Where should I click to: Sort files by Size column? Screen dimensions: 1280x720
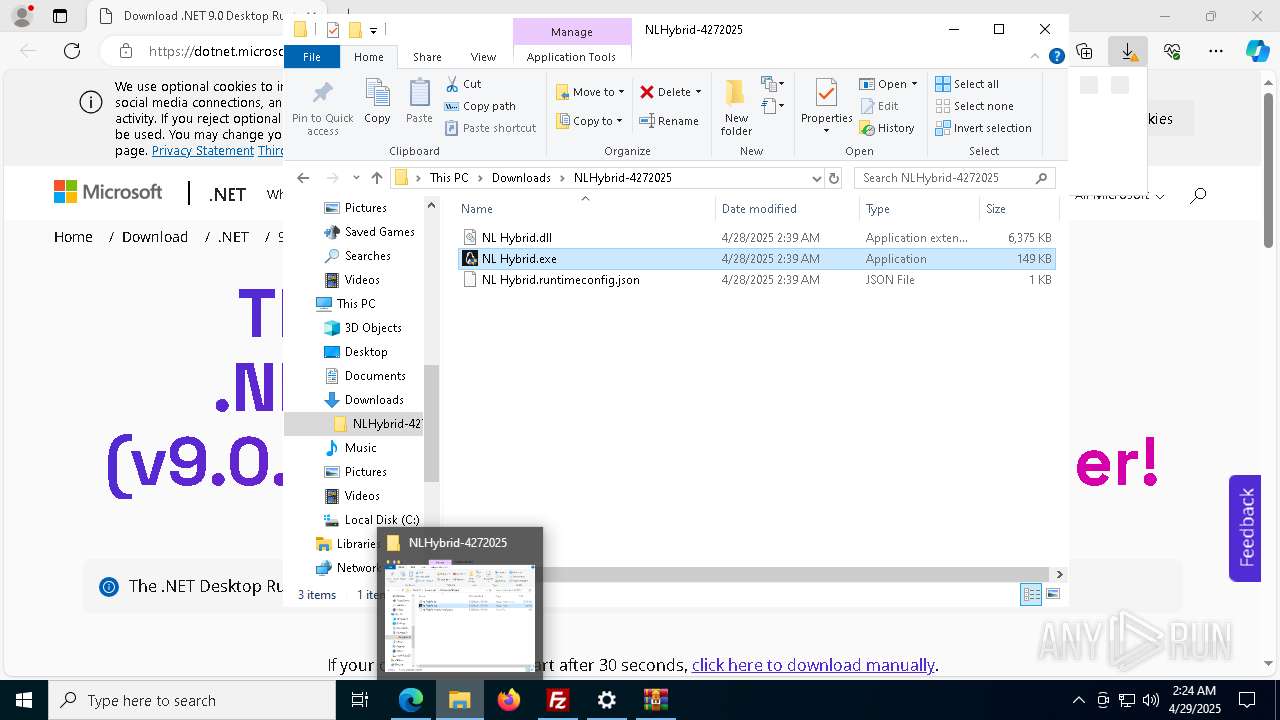(1017, 209)
